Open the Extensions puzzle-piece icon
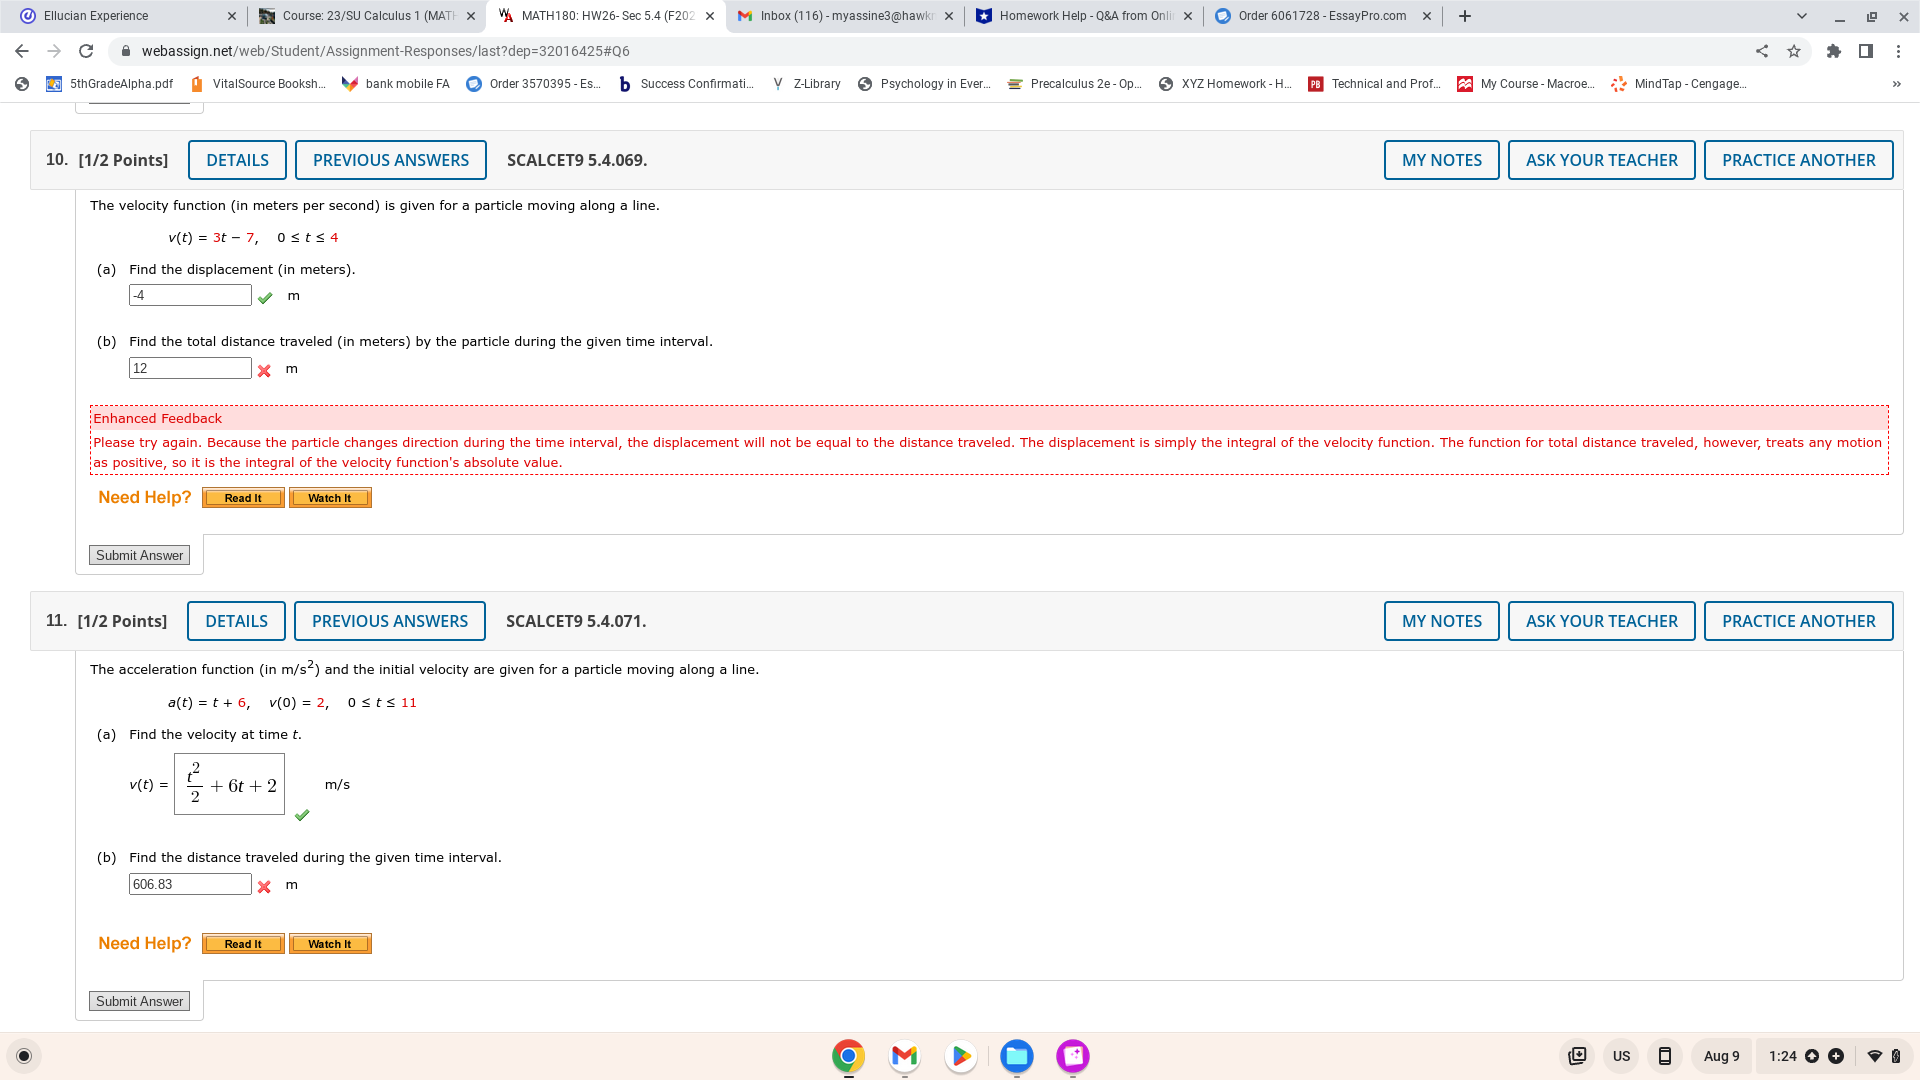 click(1835, 51)
